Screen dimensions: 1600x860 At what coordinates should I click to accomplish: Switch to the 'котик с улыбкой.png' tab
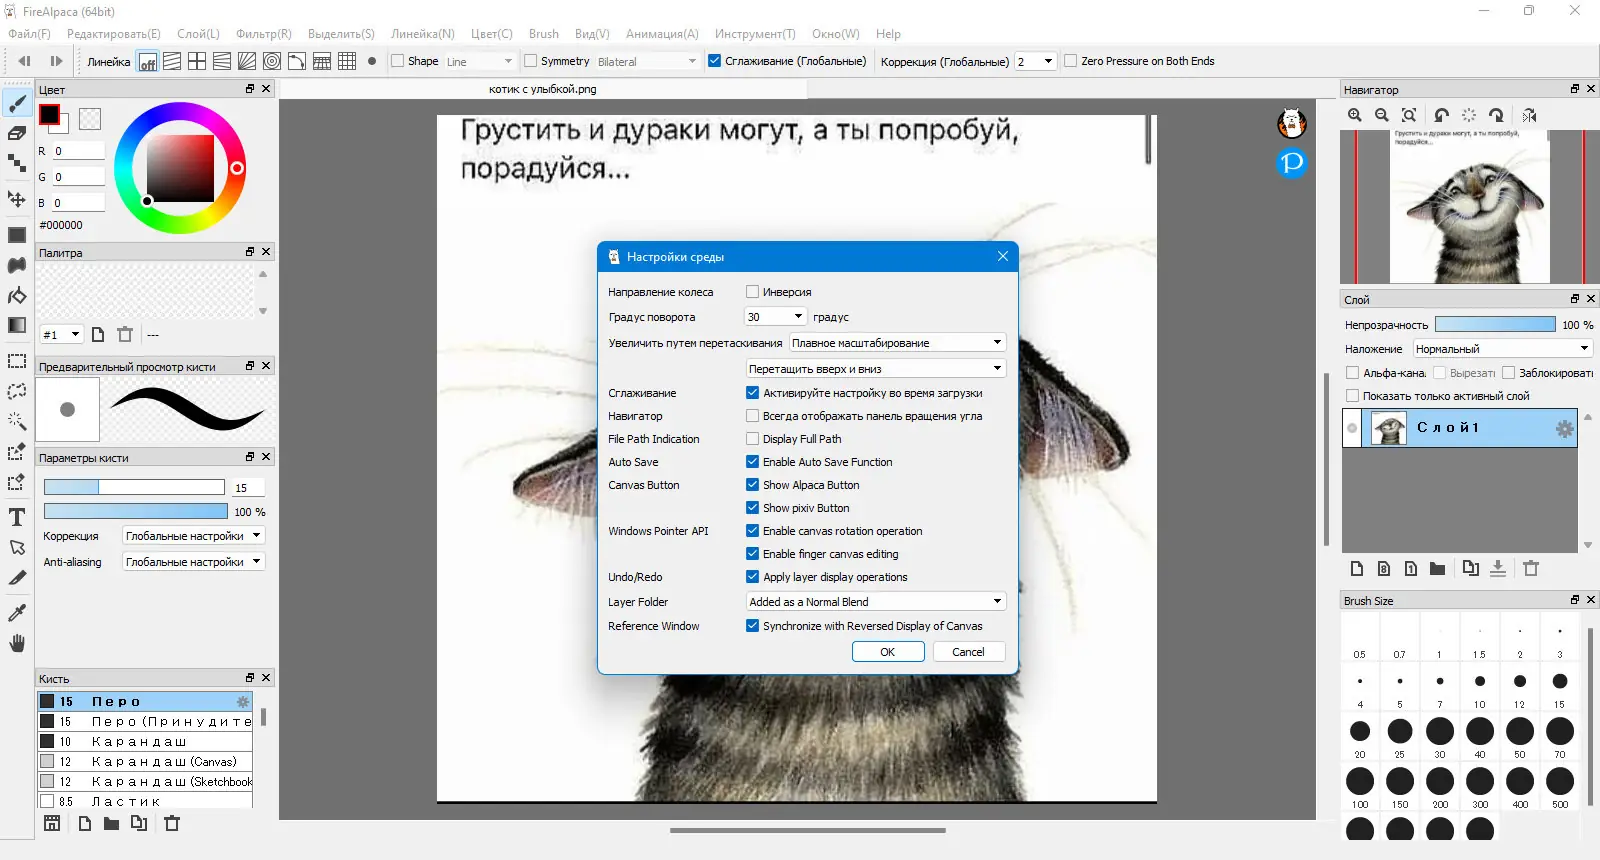(543, 89)
